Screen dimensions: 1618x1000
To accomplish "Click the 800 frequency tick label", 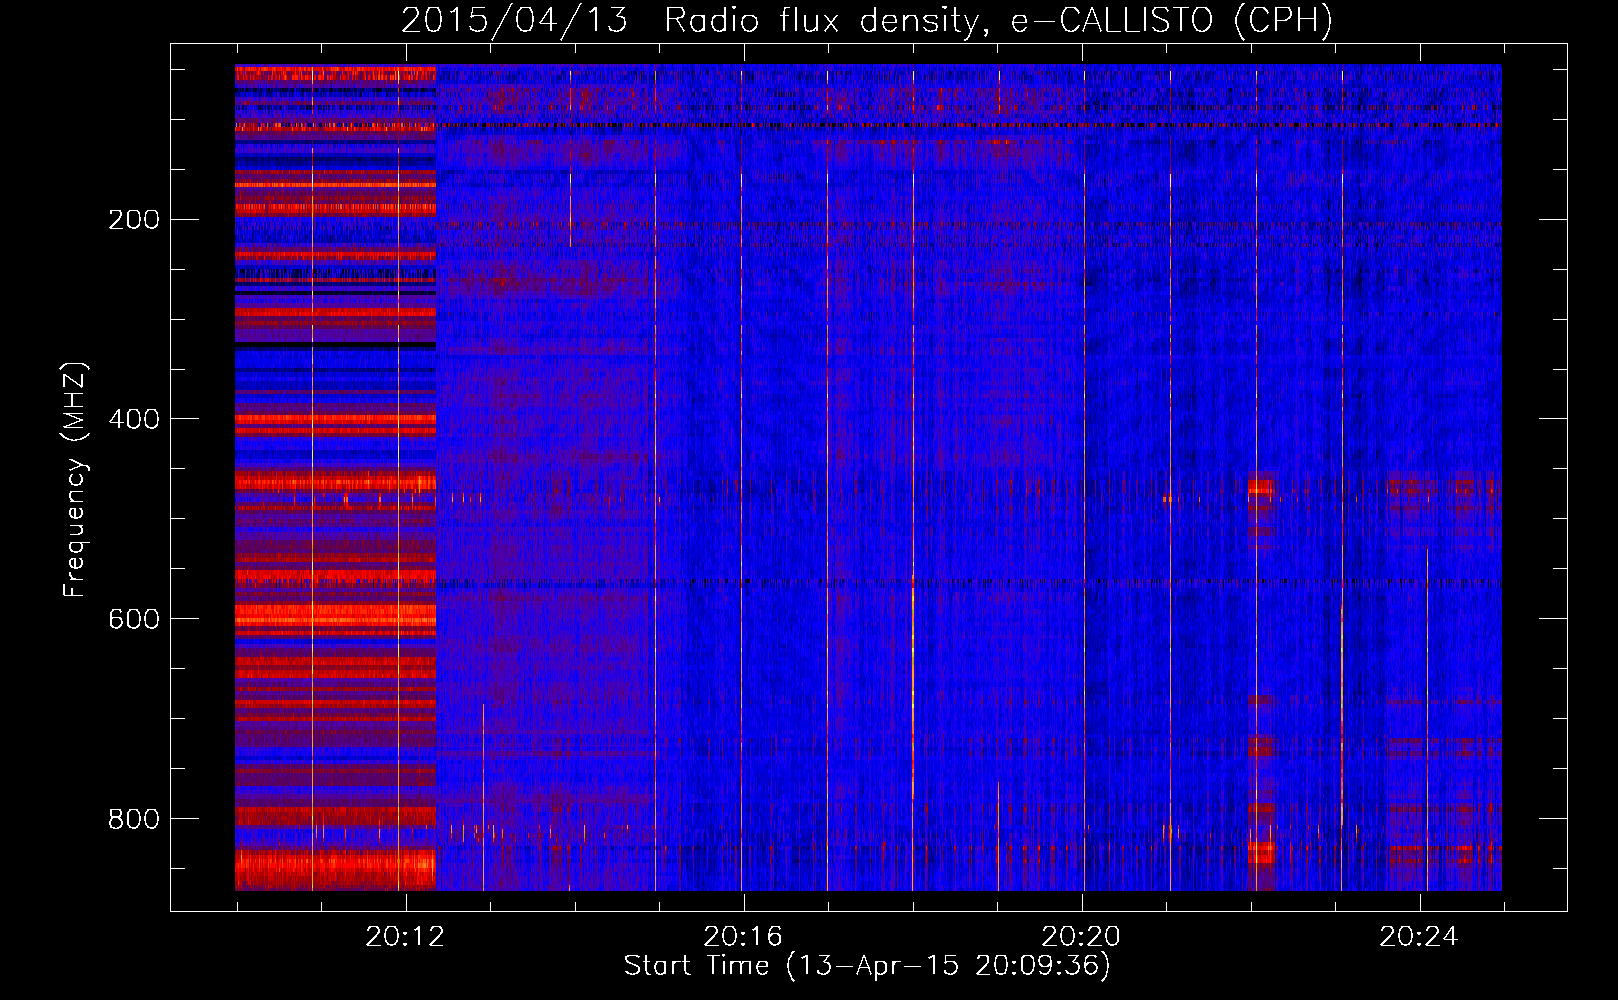I will pyautogui.click(x=134, y=820).
